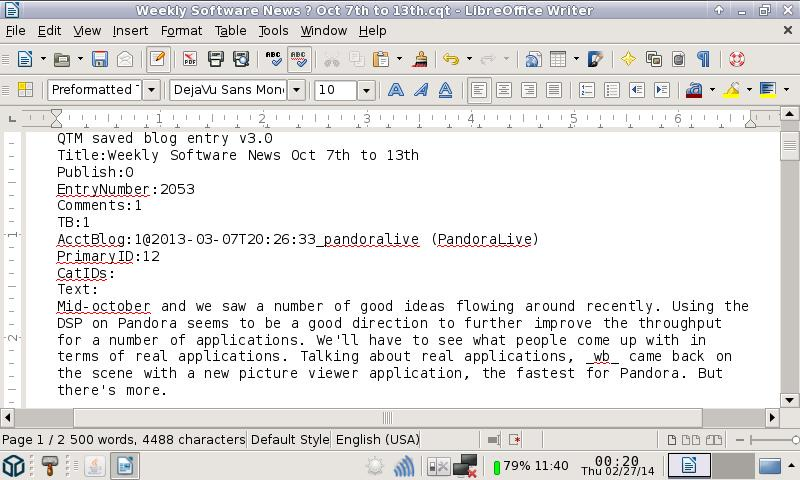The width and height of the screenshot is (800, 480).
Task: Open the Navigator star icon
Action: (628, 59)
